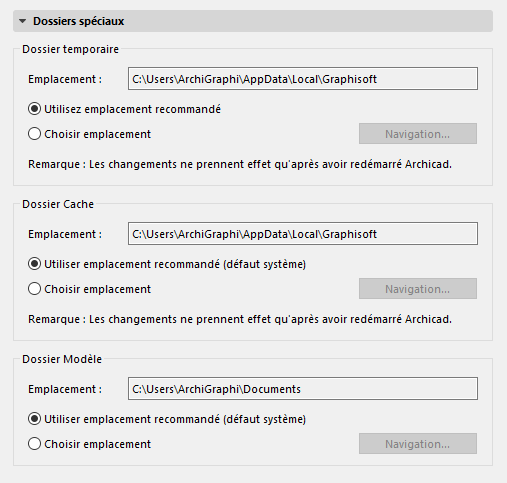Click the Emplacement label in Dossier temporaire
Screen dimensions: 507x483
pos(65,79)
